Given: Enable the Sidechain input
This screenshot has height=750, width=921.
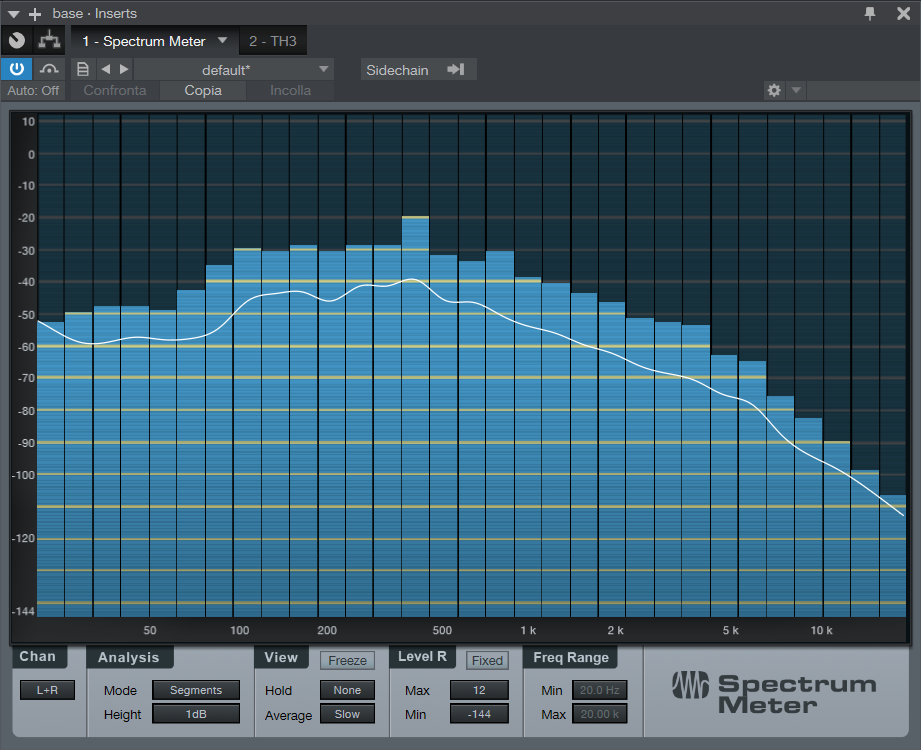Looking at the screenshot, I should (x=418, y=69).
